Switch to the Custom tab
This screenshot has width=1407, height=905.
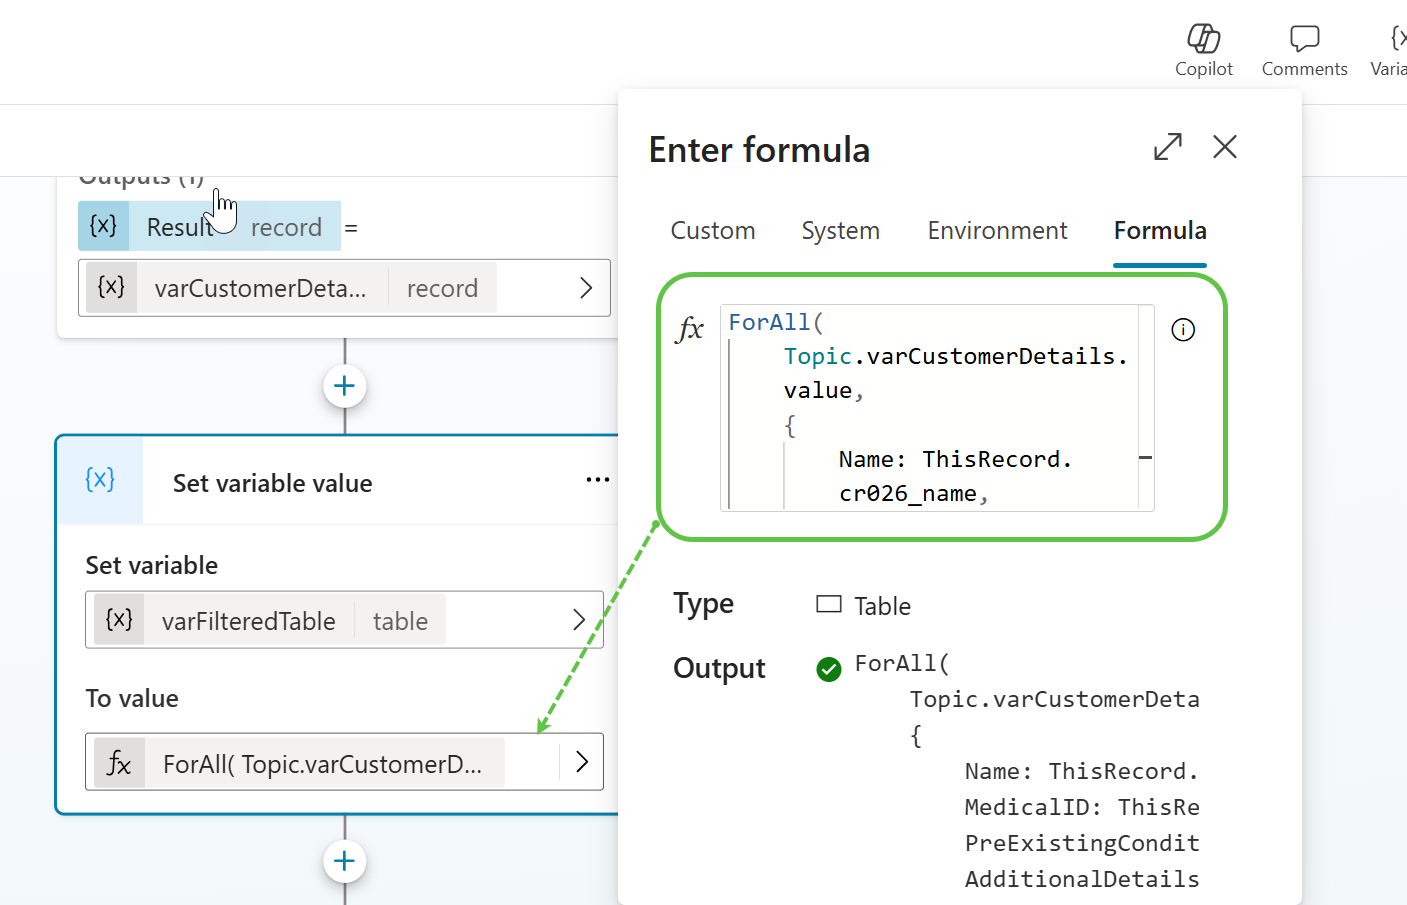coord(712,231)
